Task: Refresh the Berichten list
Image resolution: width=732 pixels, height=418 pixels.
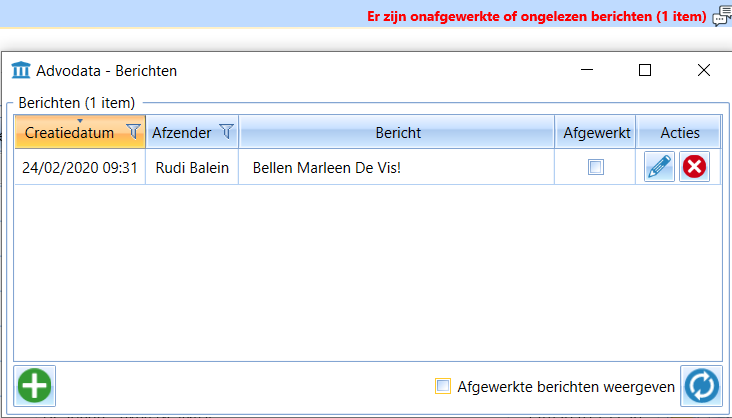Action: coord(701,386)
